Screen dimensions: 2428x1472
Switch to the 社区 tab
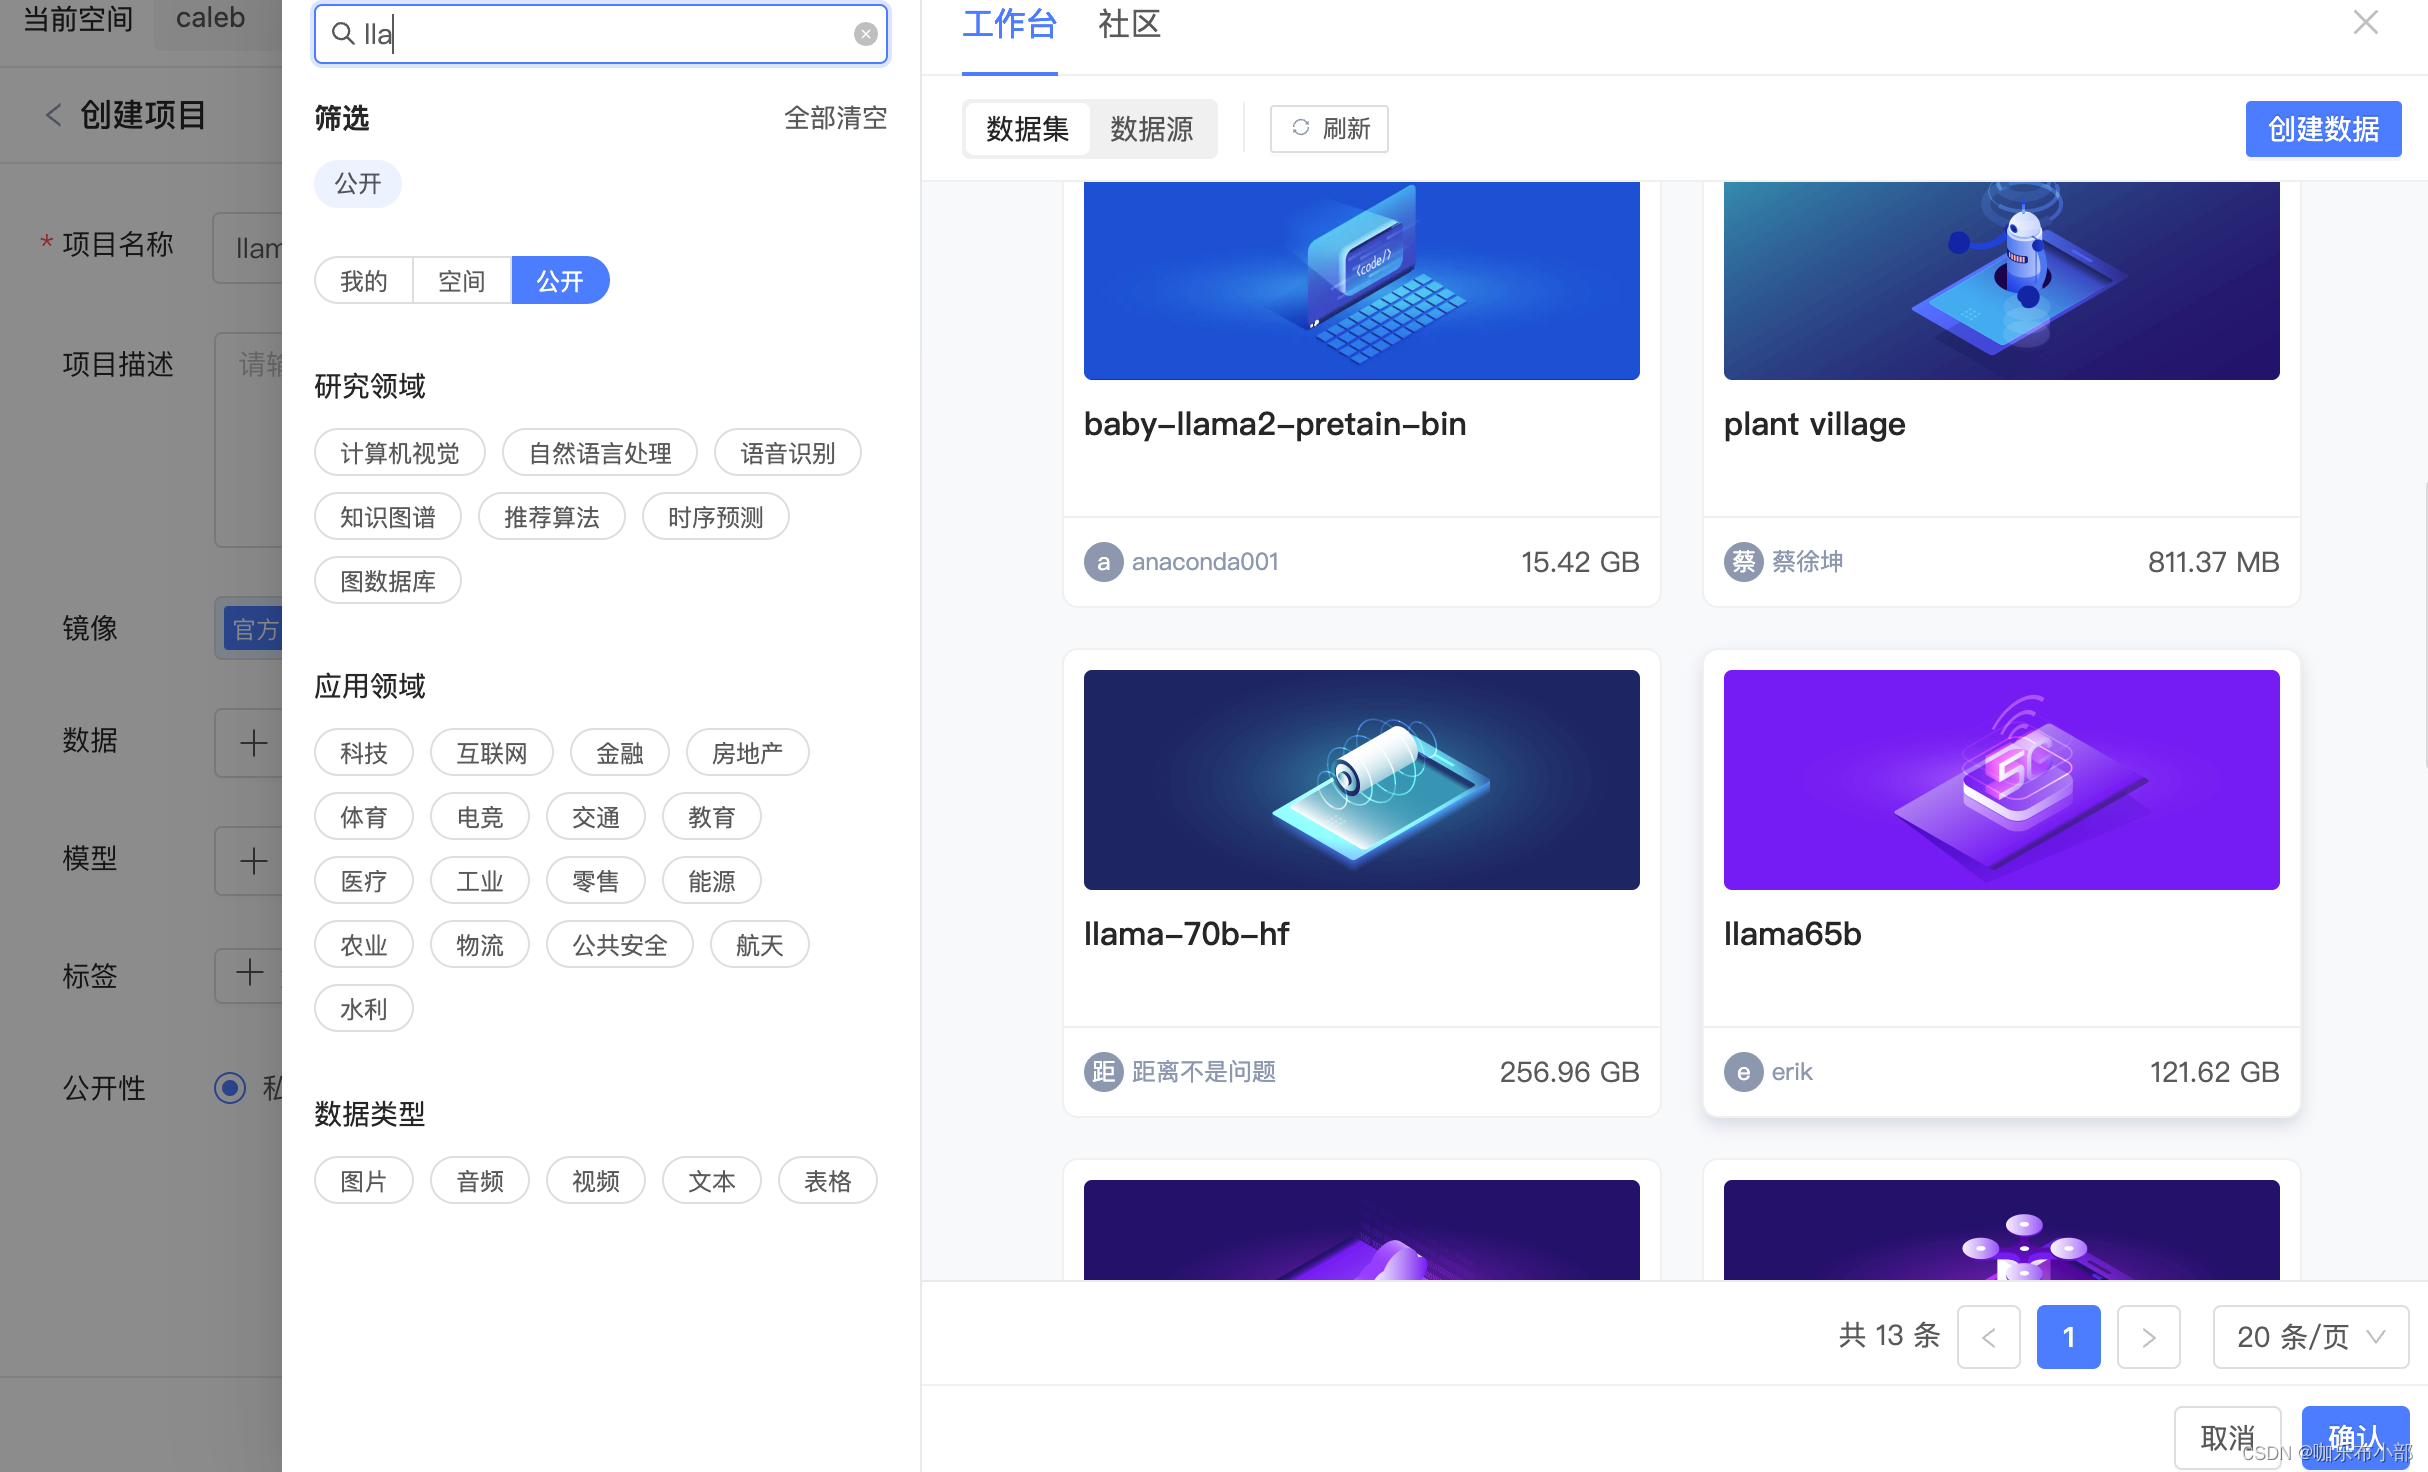(x=1129, y=24)
